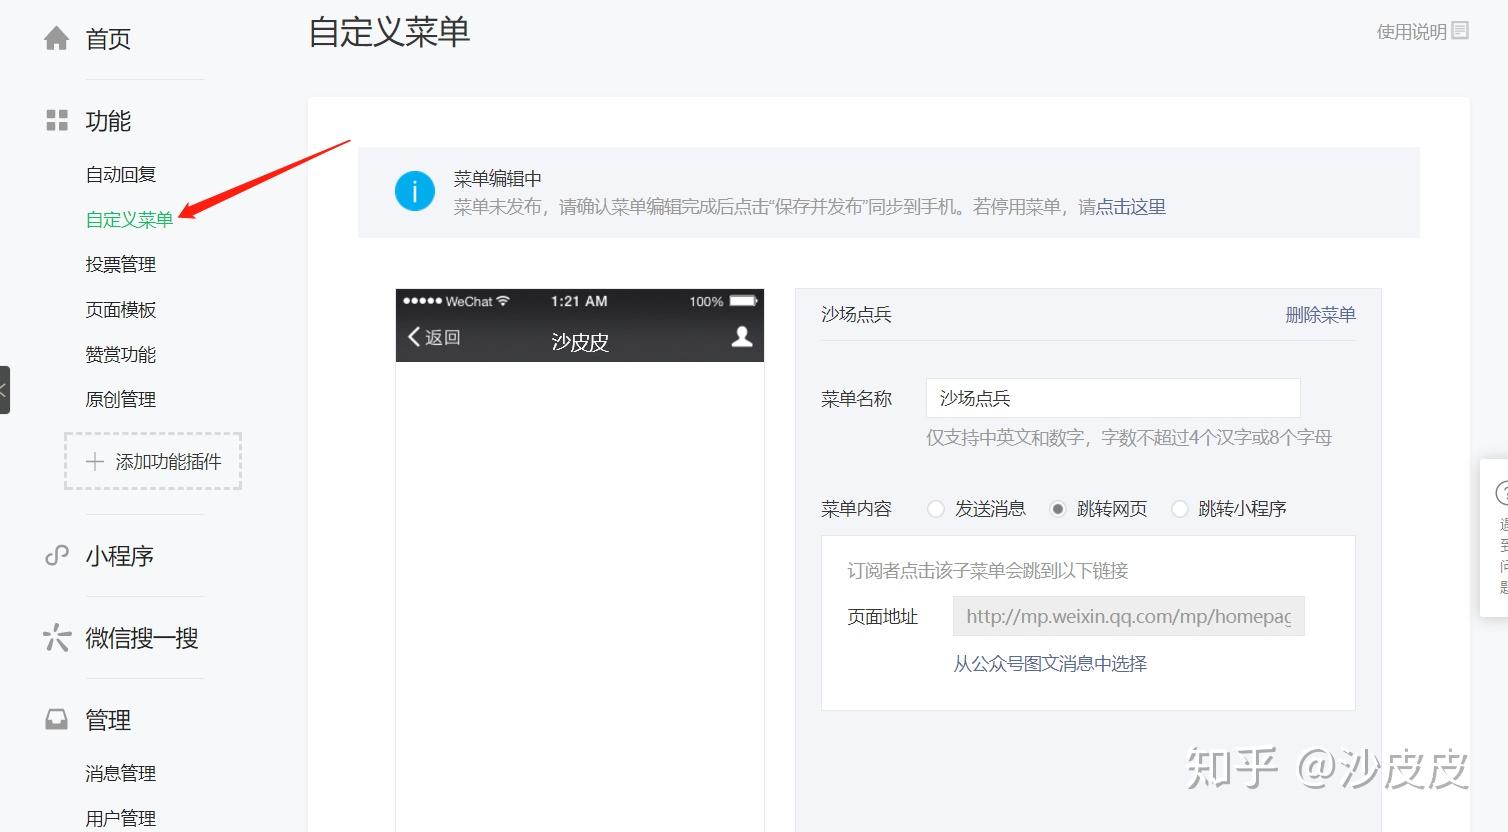This screenshot has height=832, width=1508.
Task: Click the inbox icon beside 管理
Action: tap(57, 719)
